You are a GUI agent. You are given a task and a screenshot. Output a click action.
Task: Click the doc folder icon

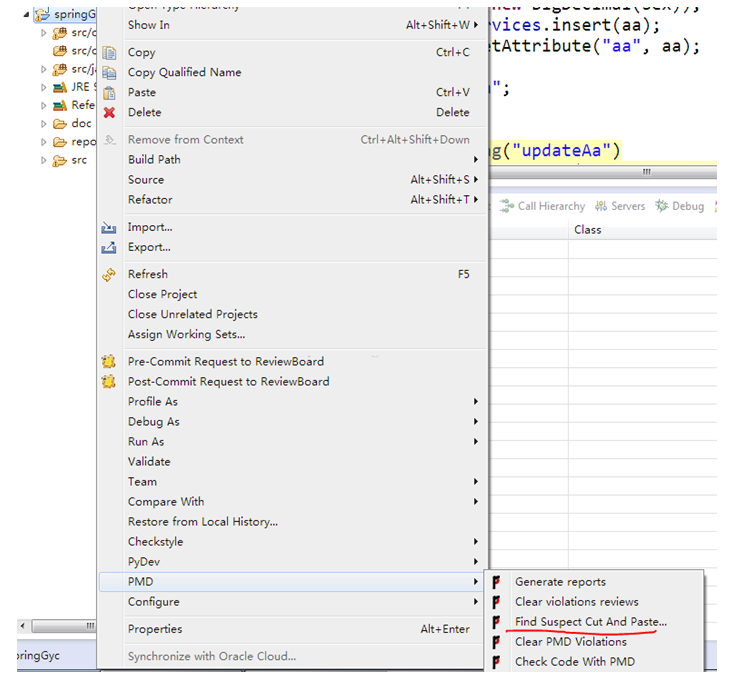pos(59,124)
